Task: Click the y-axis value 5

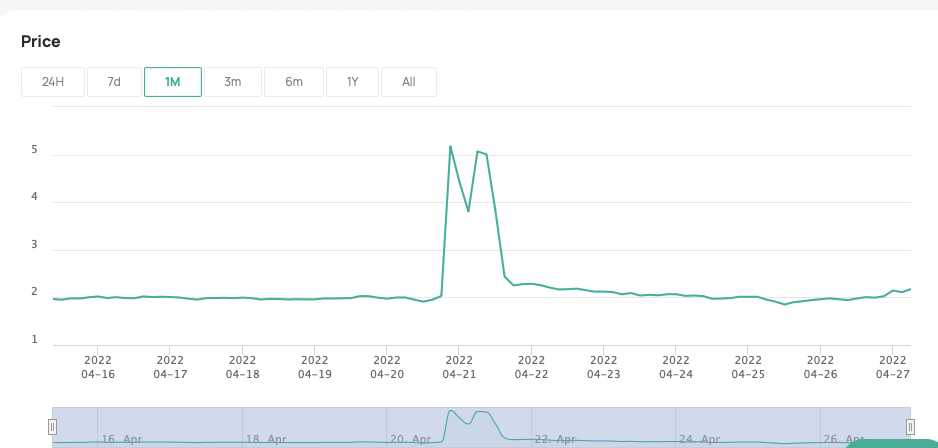Action: coord(35,150)
